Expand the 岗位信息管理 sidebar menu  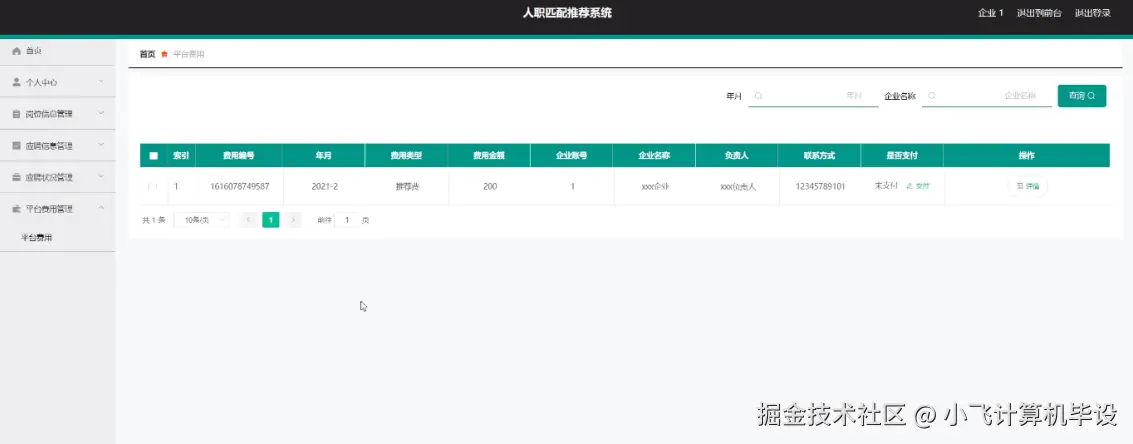click(x=58, y=114)
